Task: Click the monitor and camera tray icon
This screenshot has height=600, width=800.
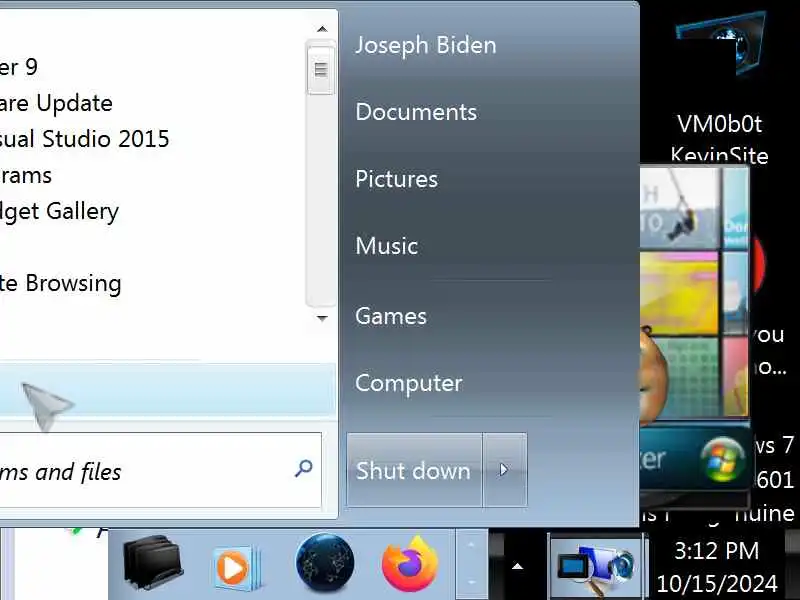Action: point(597,567)
